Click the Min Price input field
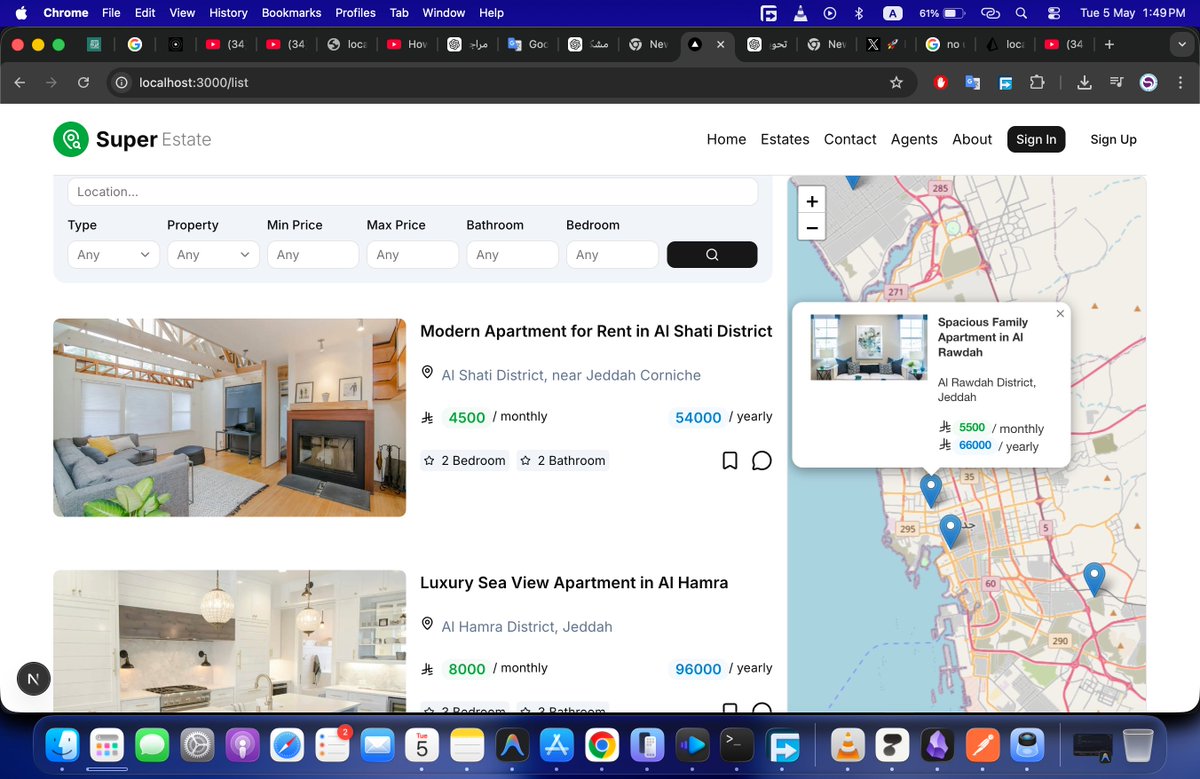Screen dimensions: 1200x779 pyautogui.click(x=313, y=255)
